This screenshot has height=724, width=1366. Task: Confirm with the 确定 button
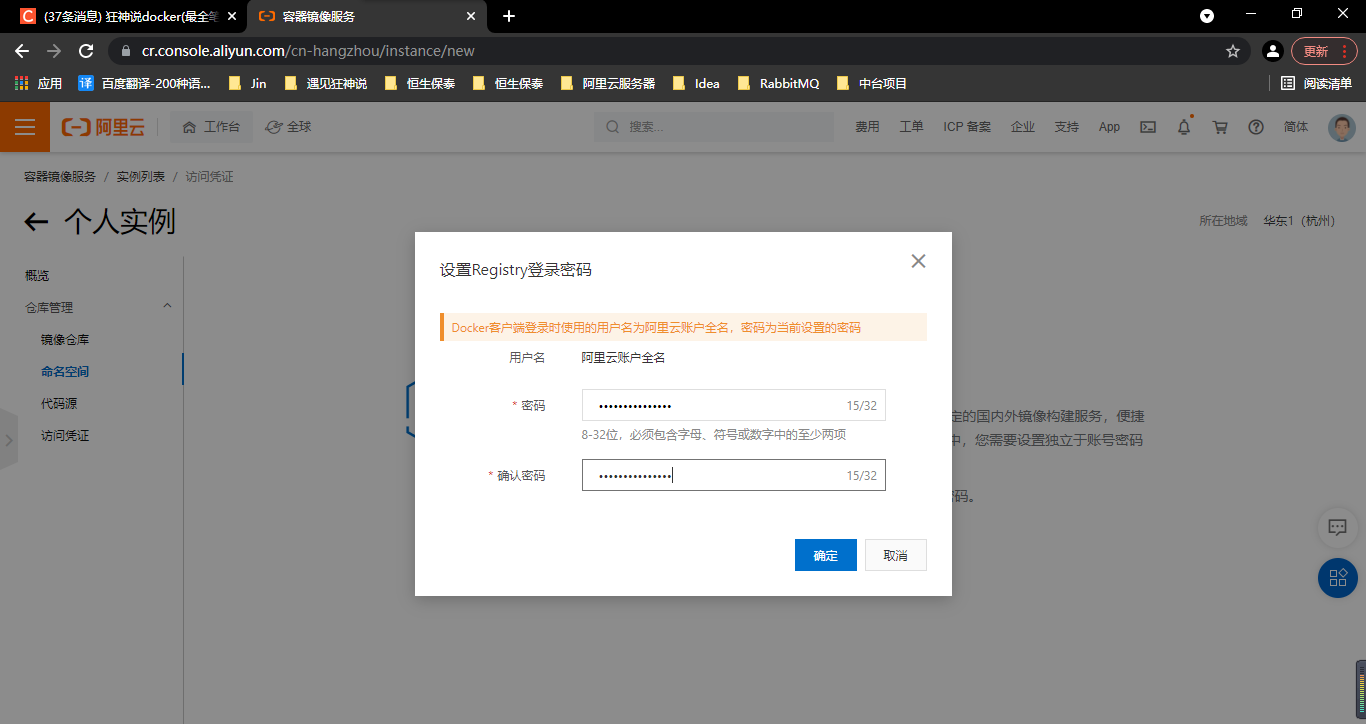click(x=826, y=555)
